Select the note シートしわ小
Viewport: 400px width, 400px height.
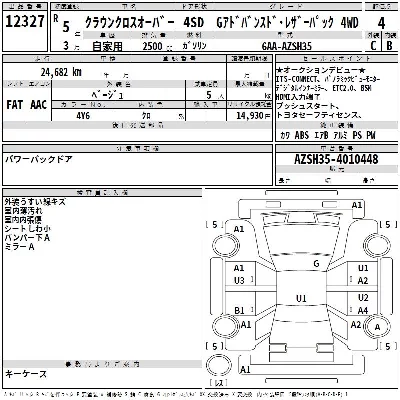point(28,229)
